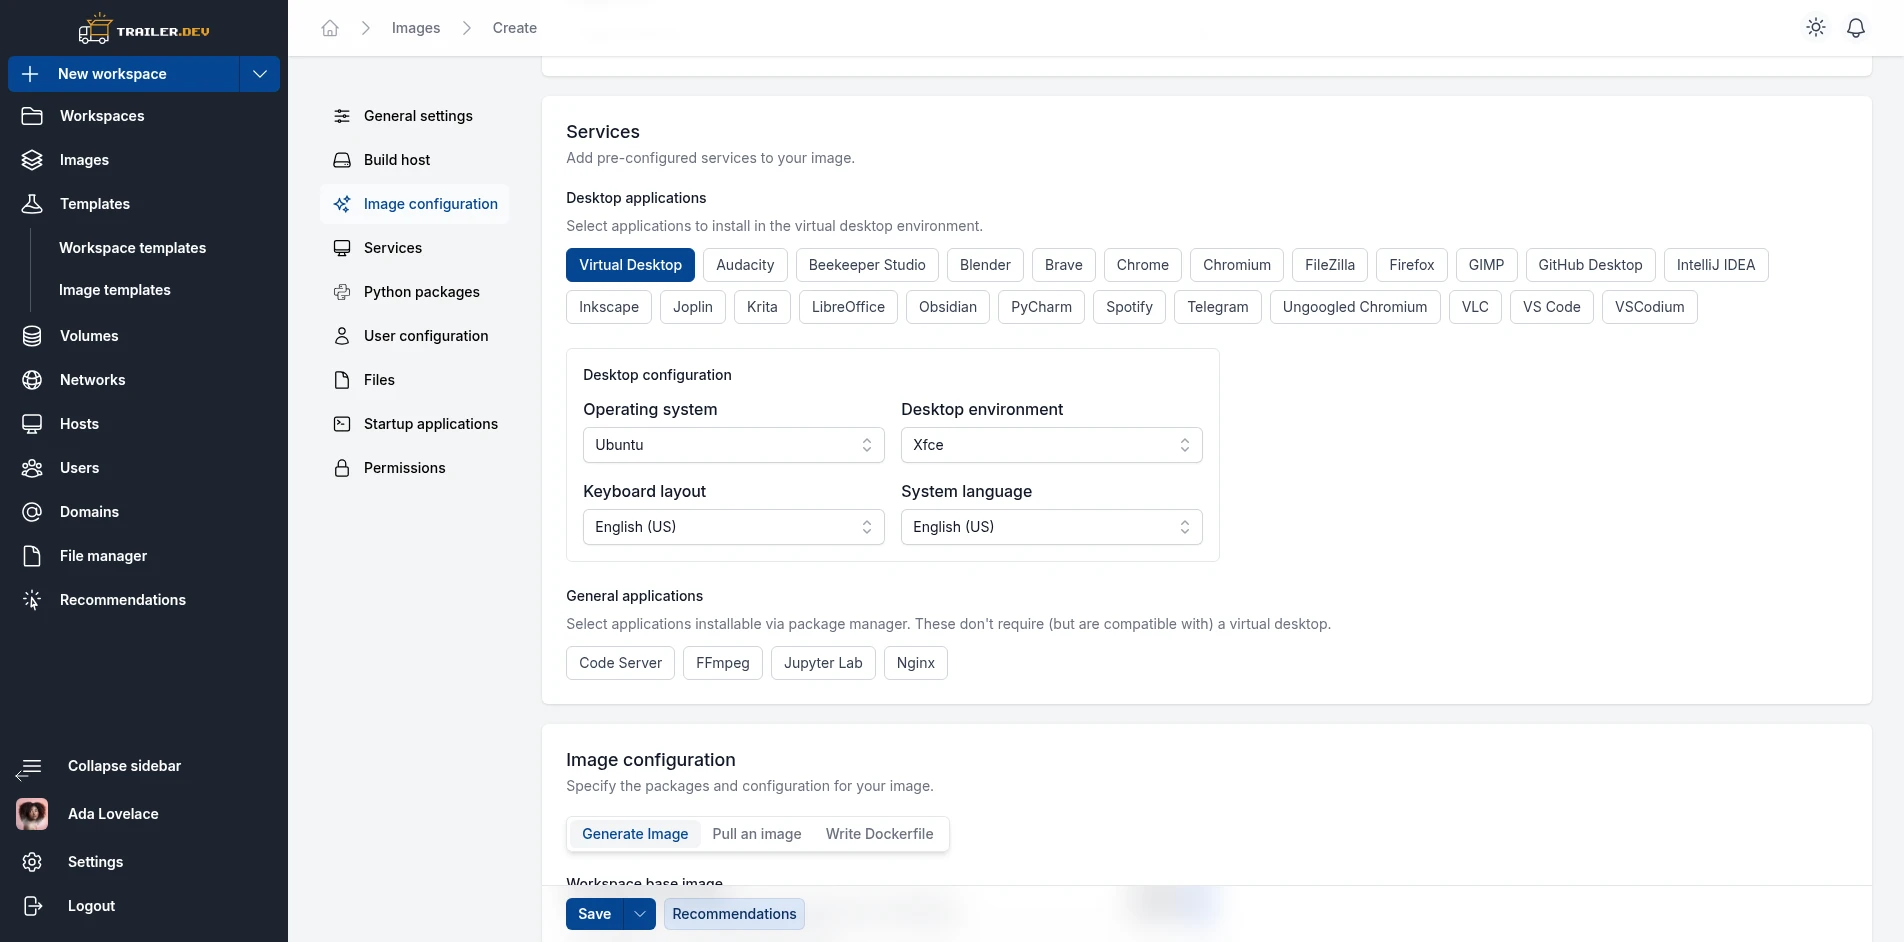This screenshot has height=942, width=1904.
Task: Toggle the Obsidian application chip
Action: (x=948, y=307)
